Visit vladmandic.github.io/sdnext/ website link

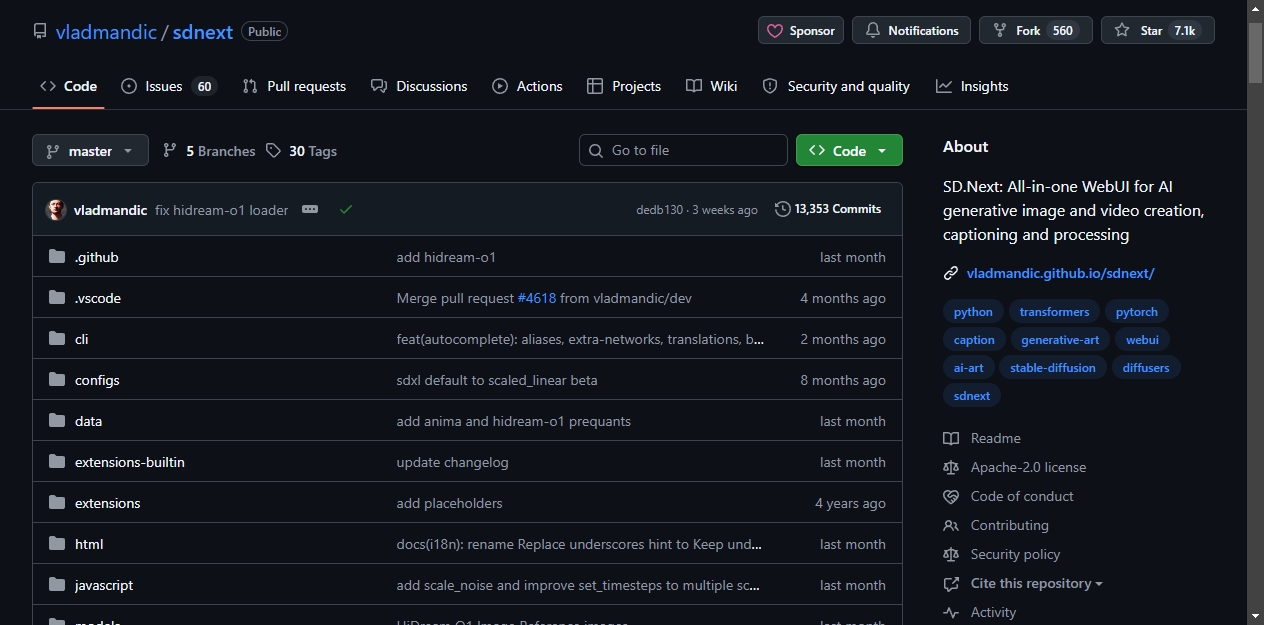click(1060, 273)
